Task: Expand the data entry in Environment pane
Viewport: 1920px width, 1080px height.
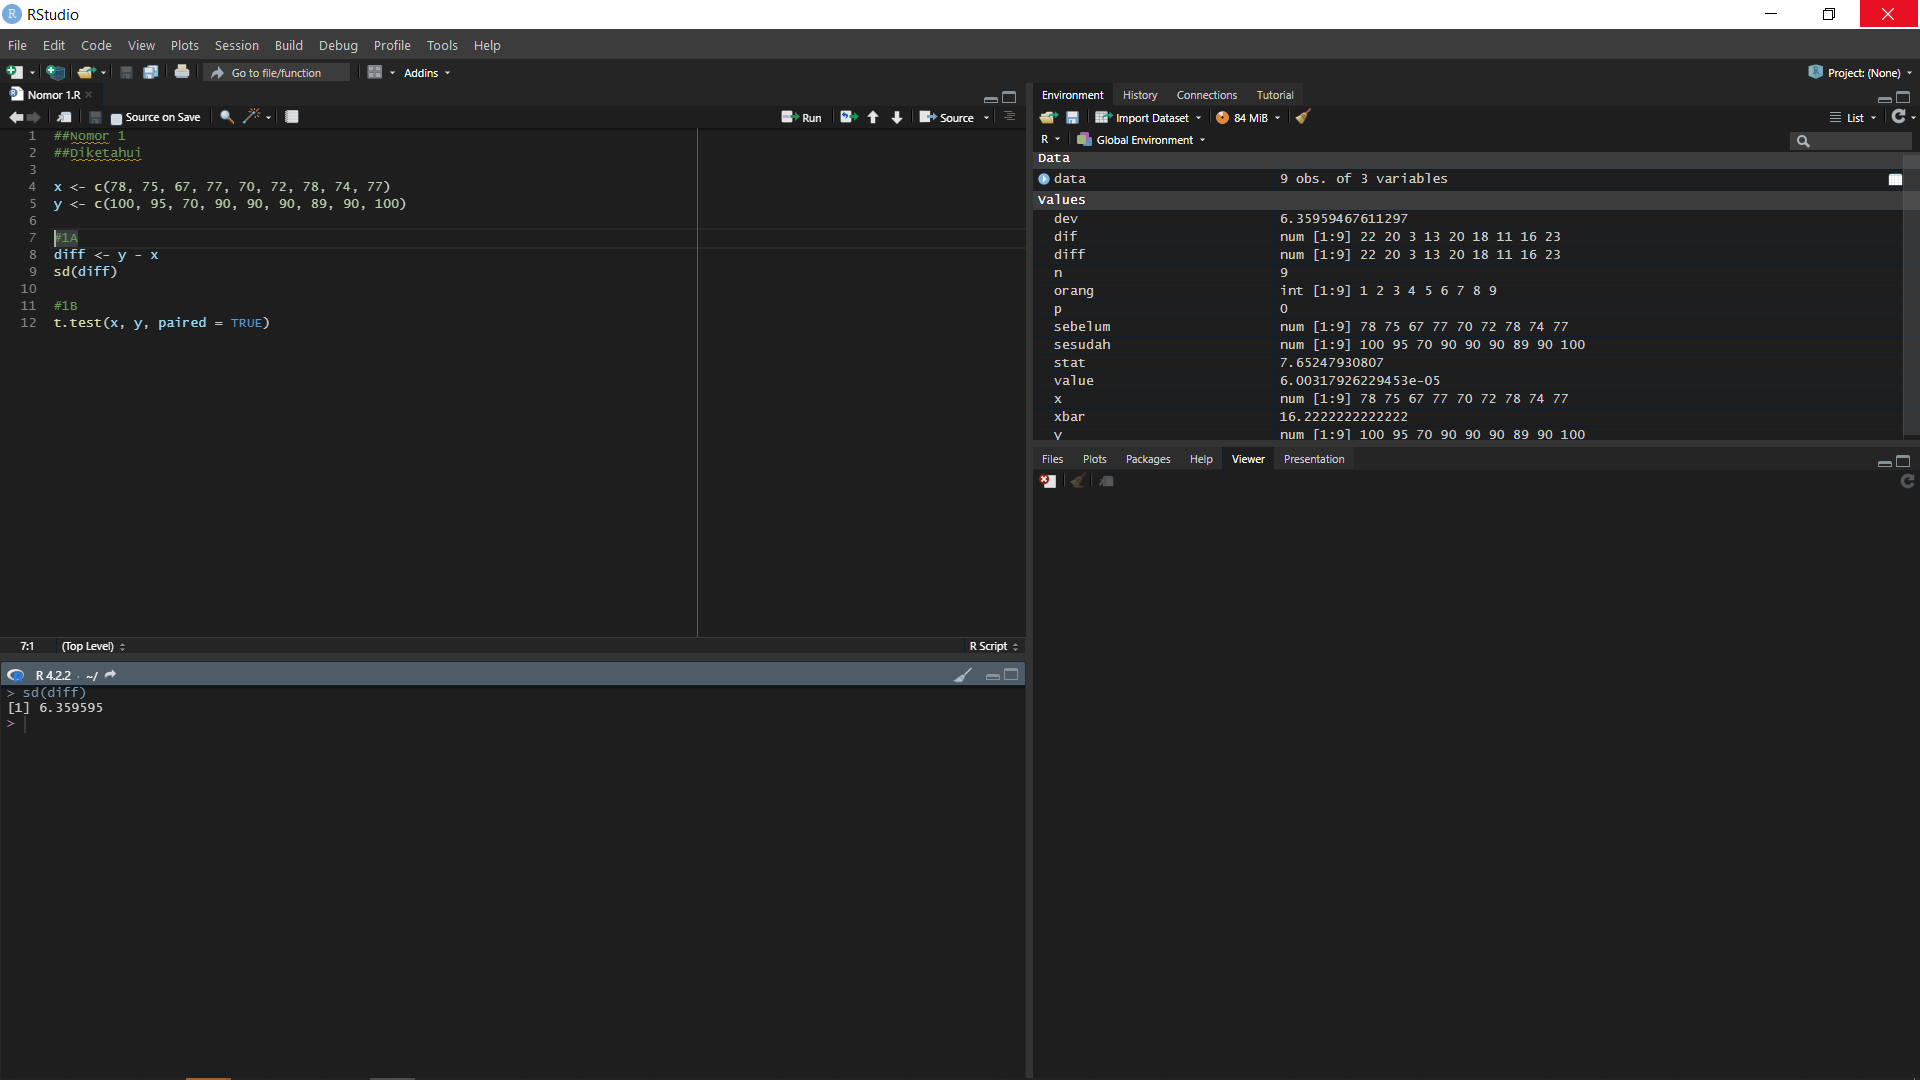Action: pyautogui.click(x=1043, y=178)
